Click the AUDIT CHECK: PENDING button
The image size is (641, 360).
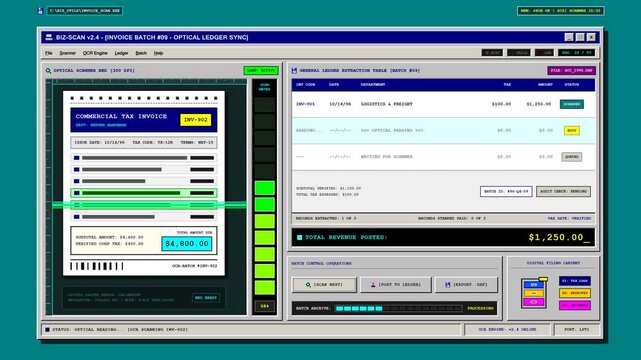click(x=563, y=191)
